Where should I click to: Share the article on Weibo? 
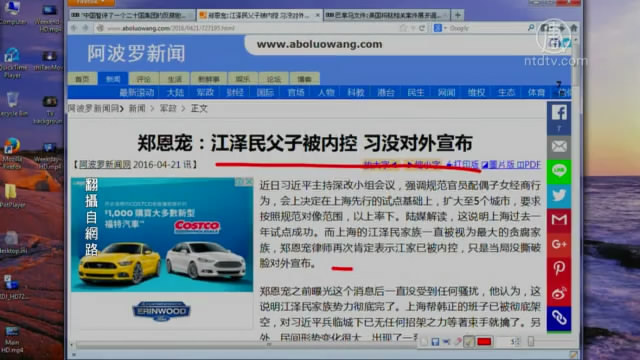click(x=559, y=293)
